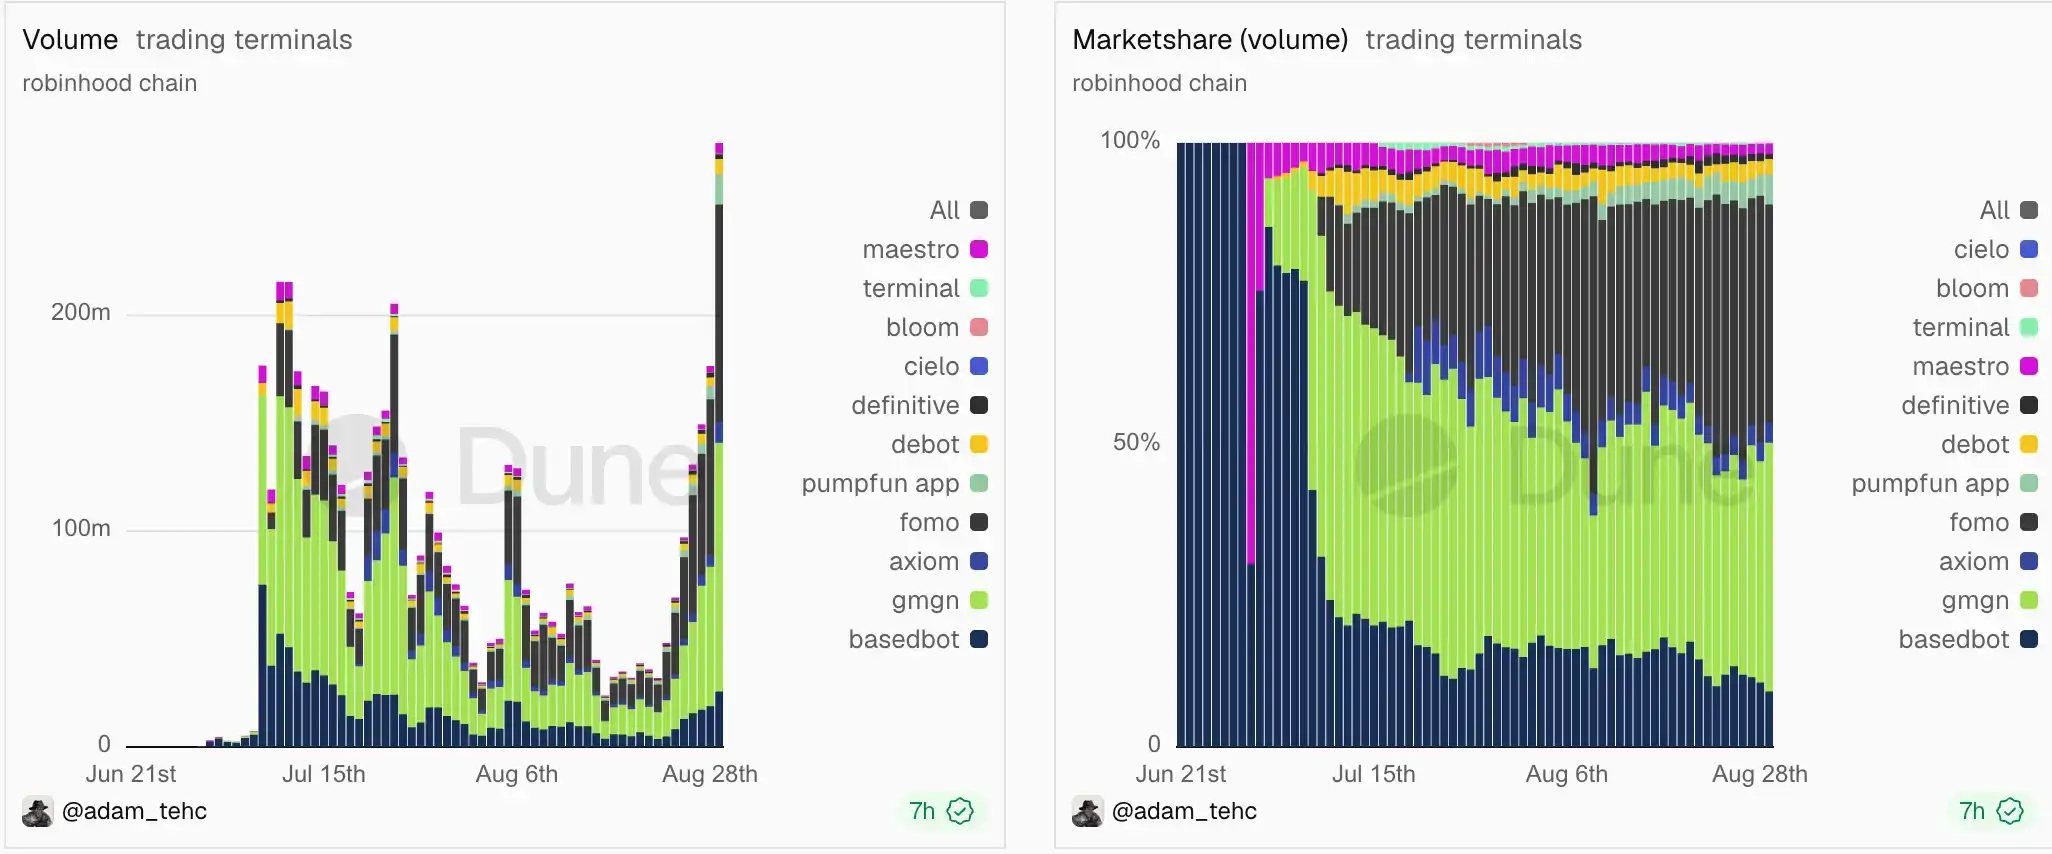Open @adam_tehc profile under Volume chart

pyautogui.click(x=134, y=811)
